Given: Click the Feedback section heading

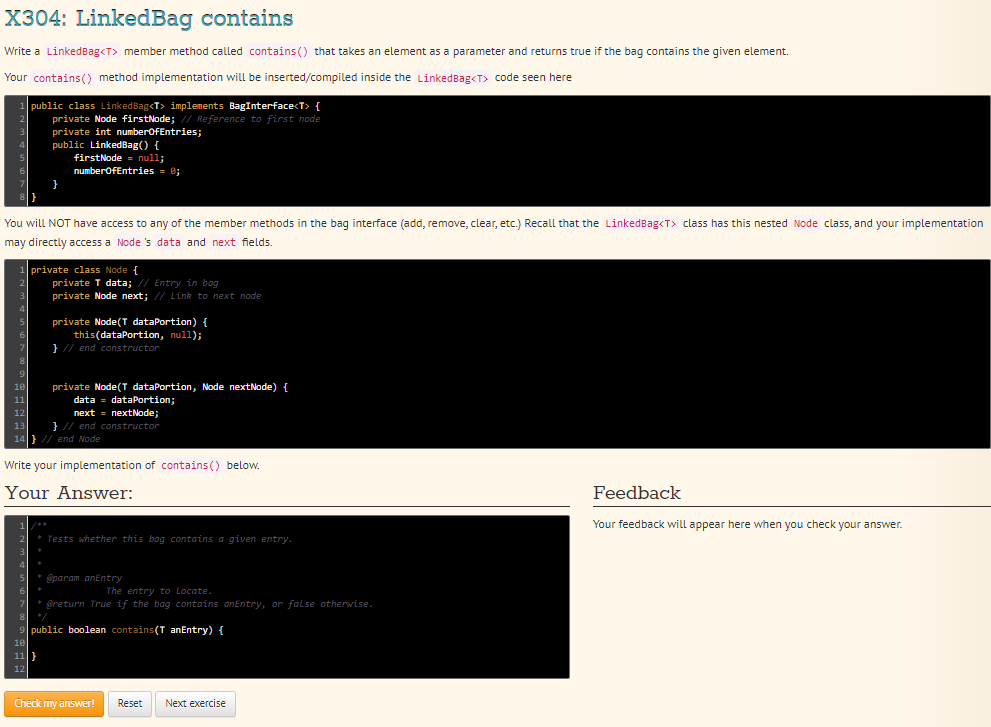Looking at the screenshot, I should point(637,493).
